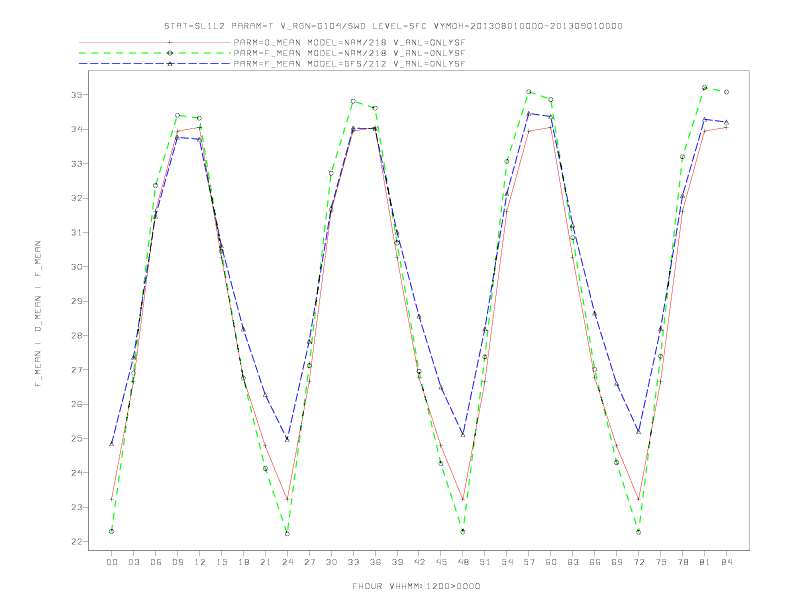Click x-axis tick label 30
Image resolution: width=792 pixels, height=612 pixels.
coord(331,562)
